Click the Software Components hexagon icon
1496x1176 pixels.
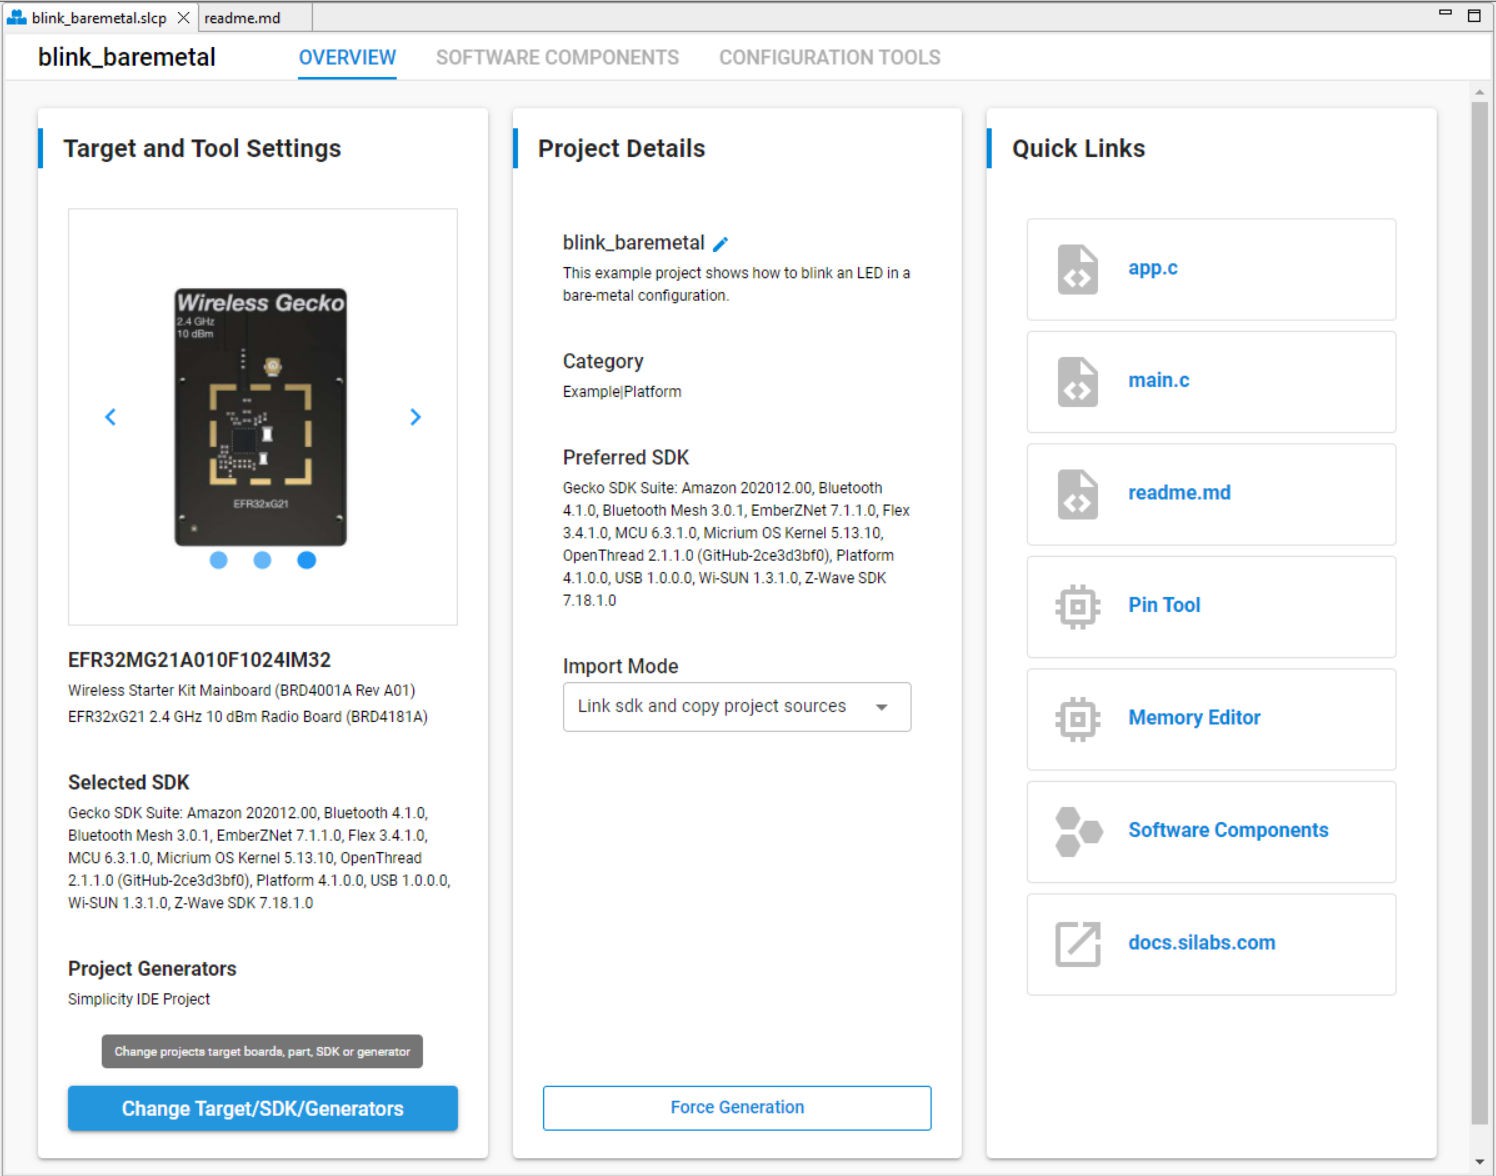tap(1076, 831)
